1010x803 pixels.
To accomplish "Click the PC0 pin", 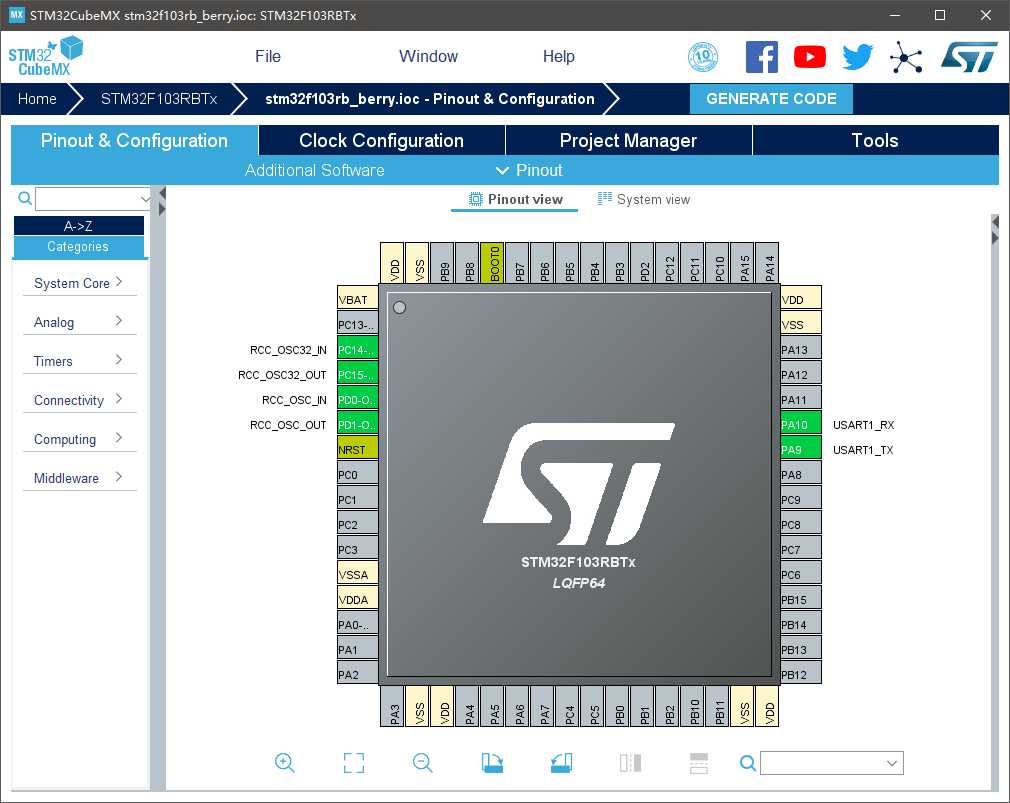I will [x=357, y=475].
